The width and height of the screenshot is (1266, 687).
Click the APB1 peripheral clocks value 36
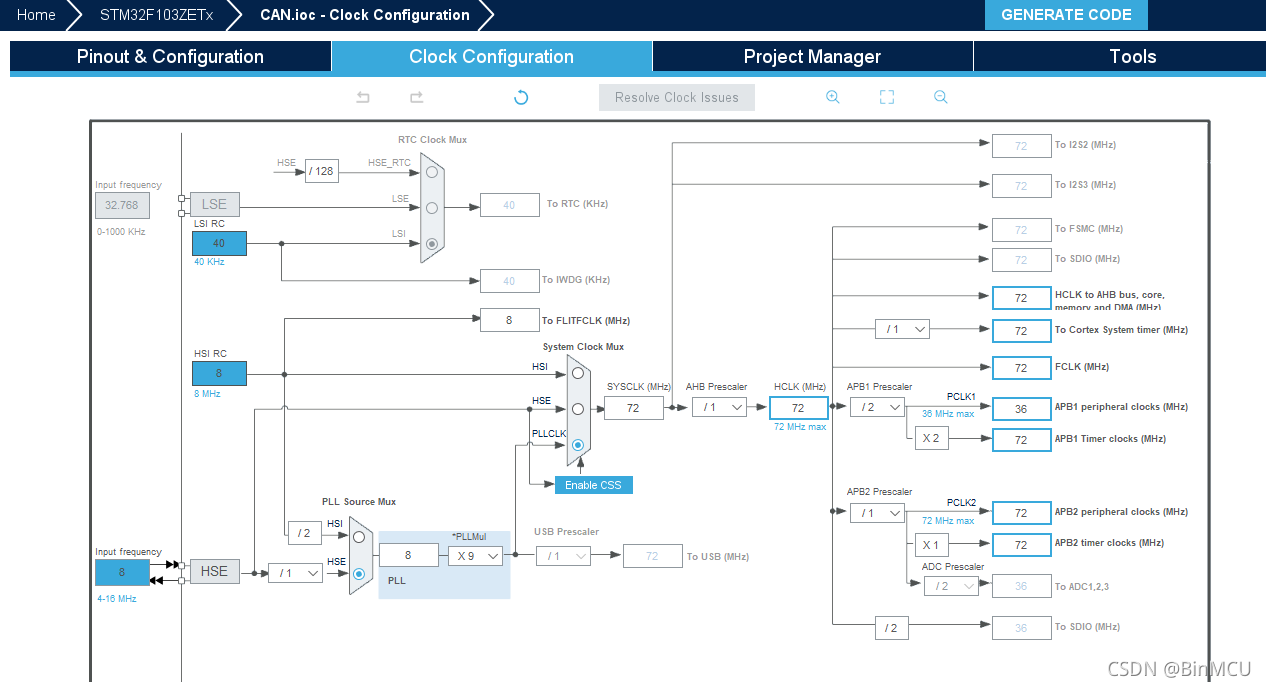[x=1021, y=408]
